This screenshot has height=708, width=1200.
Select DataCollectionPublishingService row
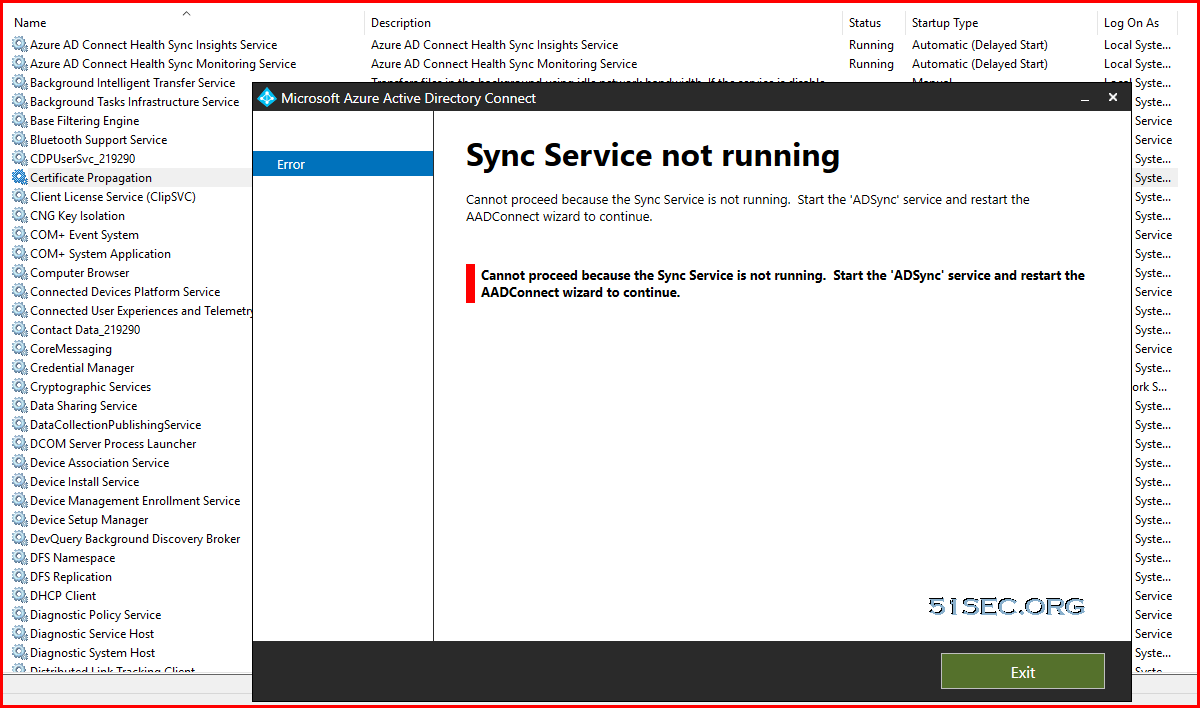(x=115, y=425)
